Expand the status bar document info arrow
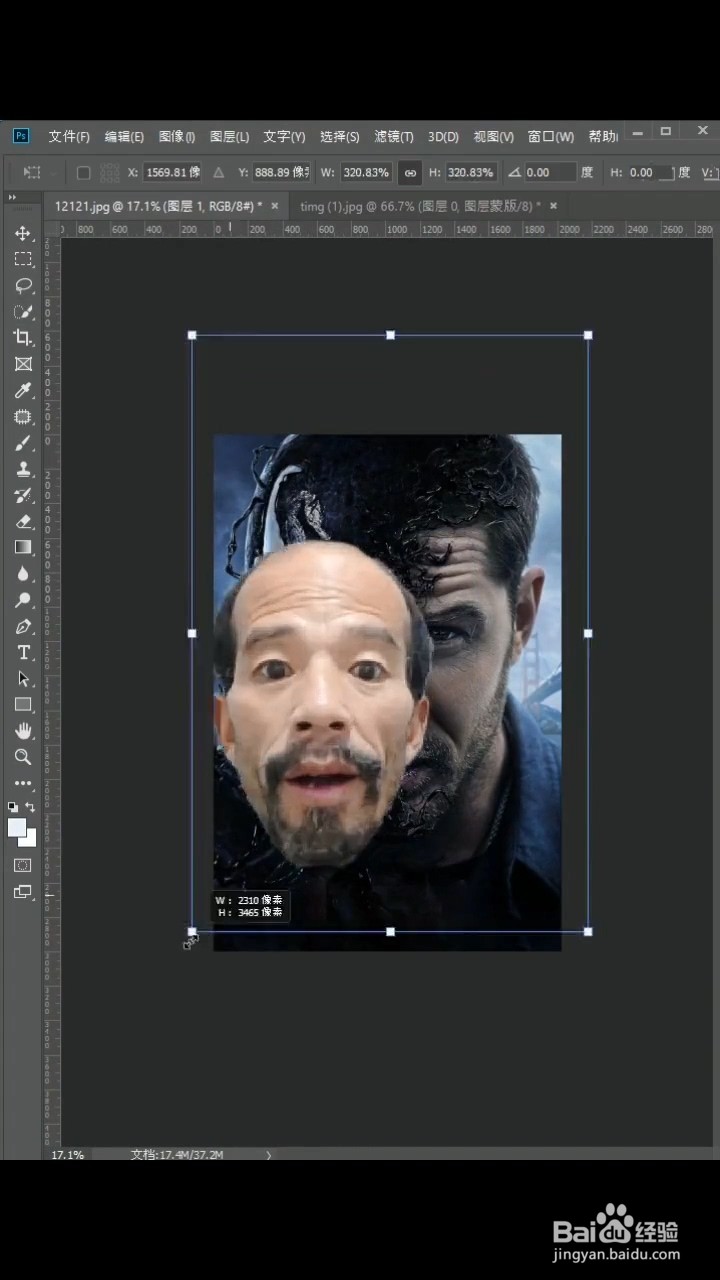Screen dimensions: 720x1280 268,1154
